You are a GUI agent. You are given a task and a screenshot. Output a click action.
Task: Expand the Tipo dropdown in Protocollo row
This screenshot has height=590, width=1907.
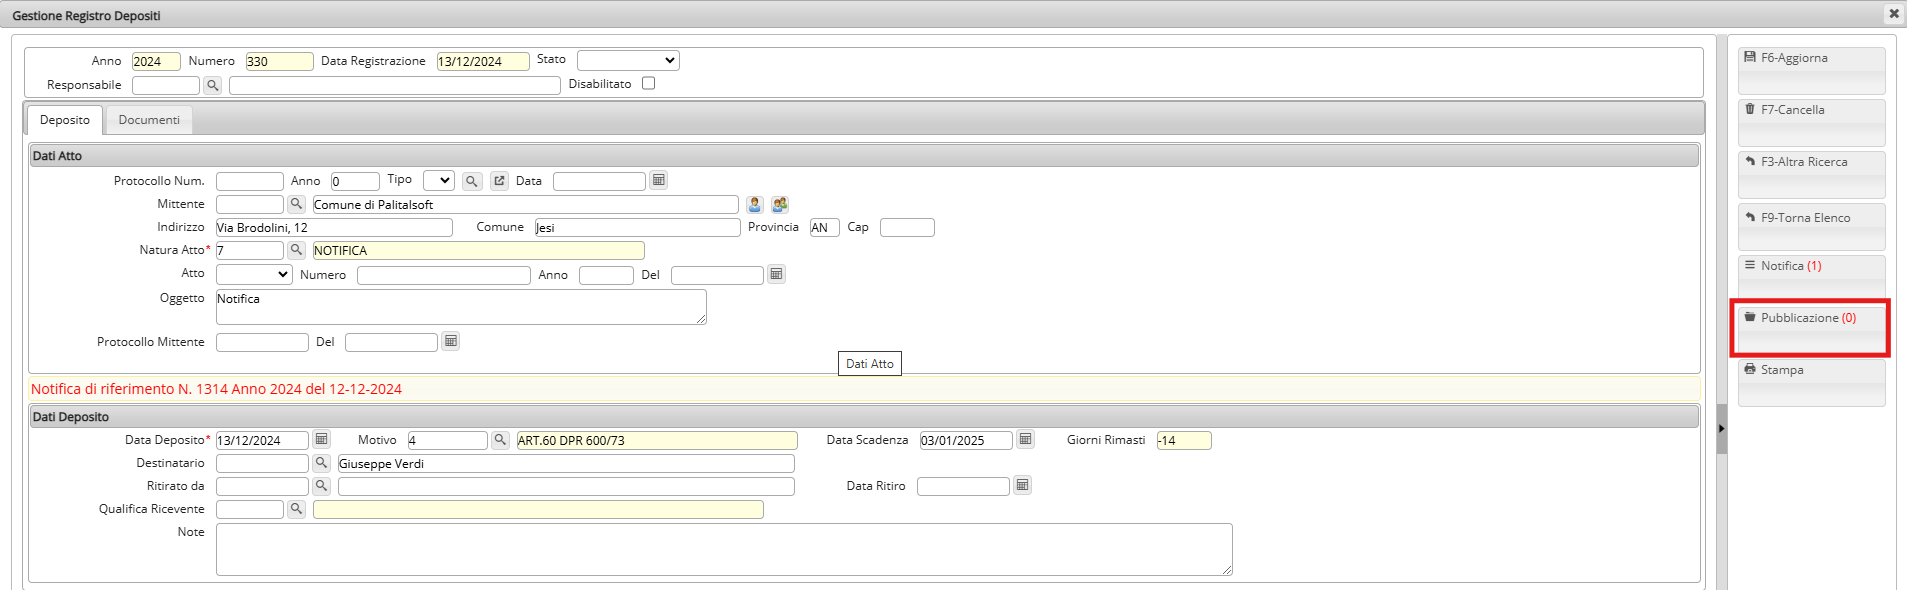tap(438, 181)
